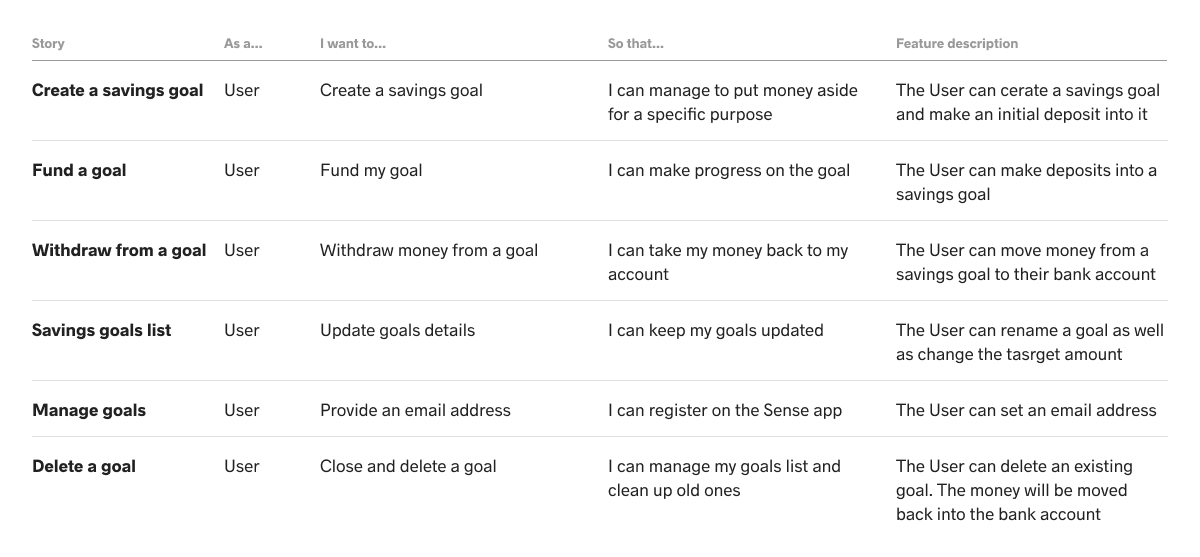Click the 'Provide an email address' cell

click(x=415, y=410)
